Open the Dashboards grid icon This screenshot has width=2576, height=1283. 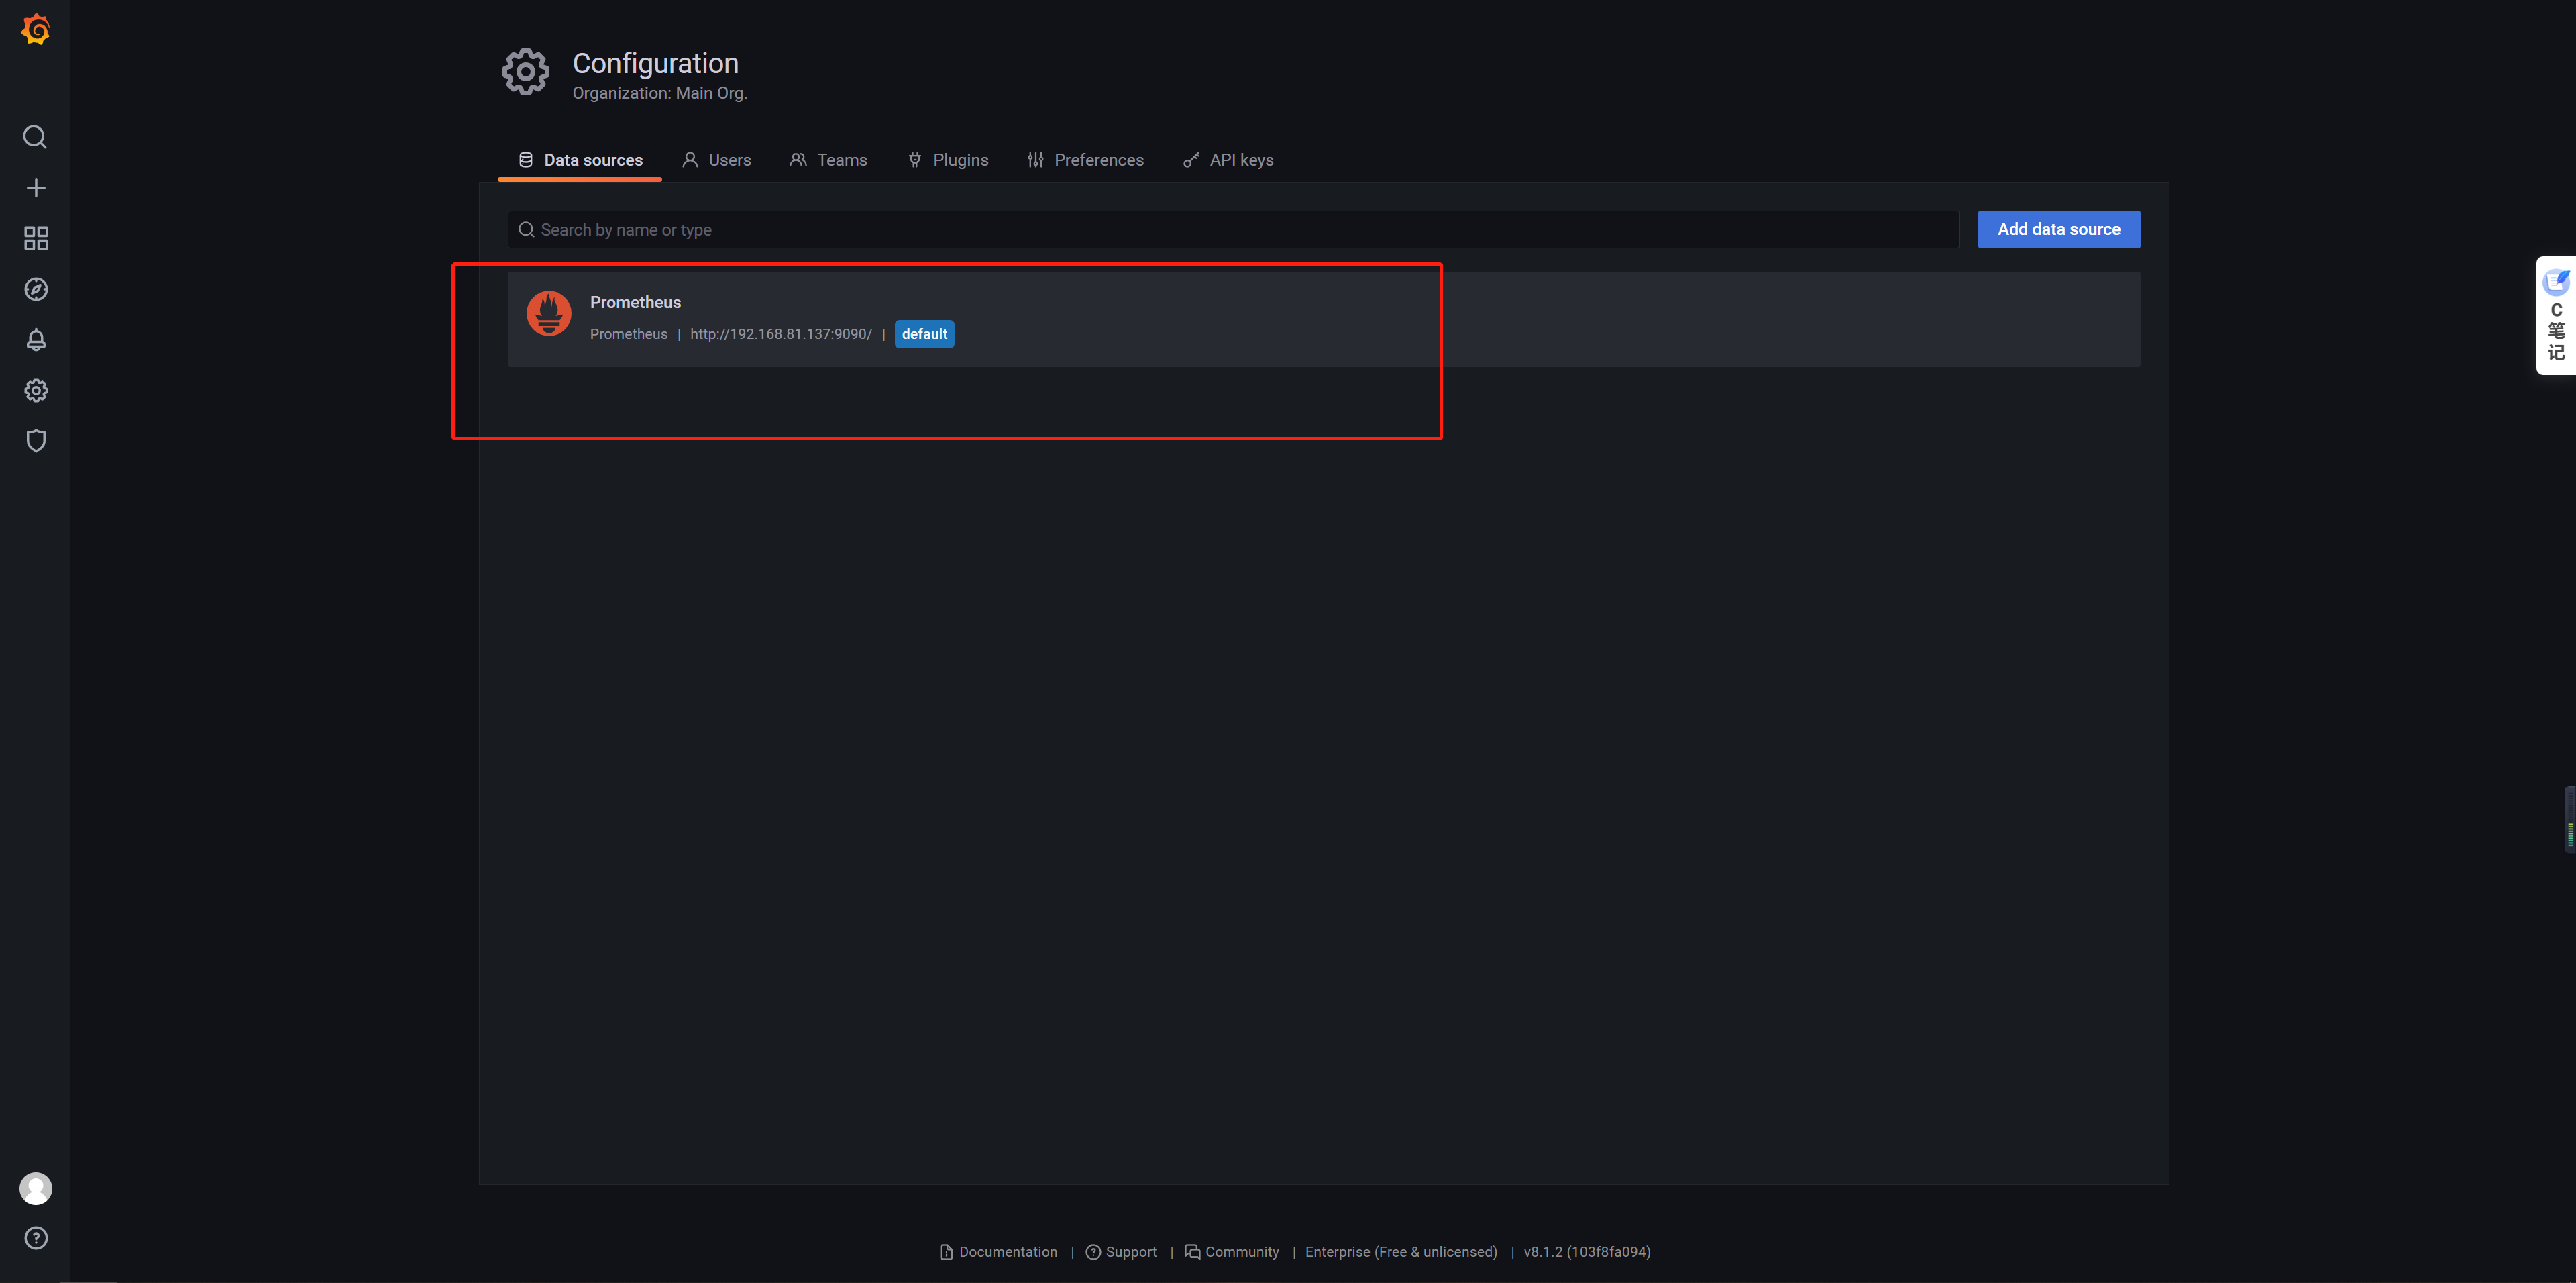point(36,238)
